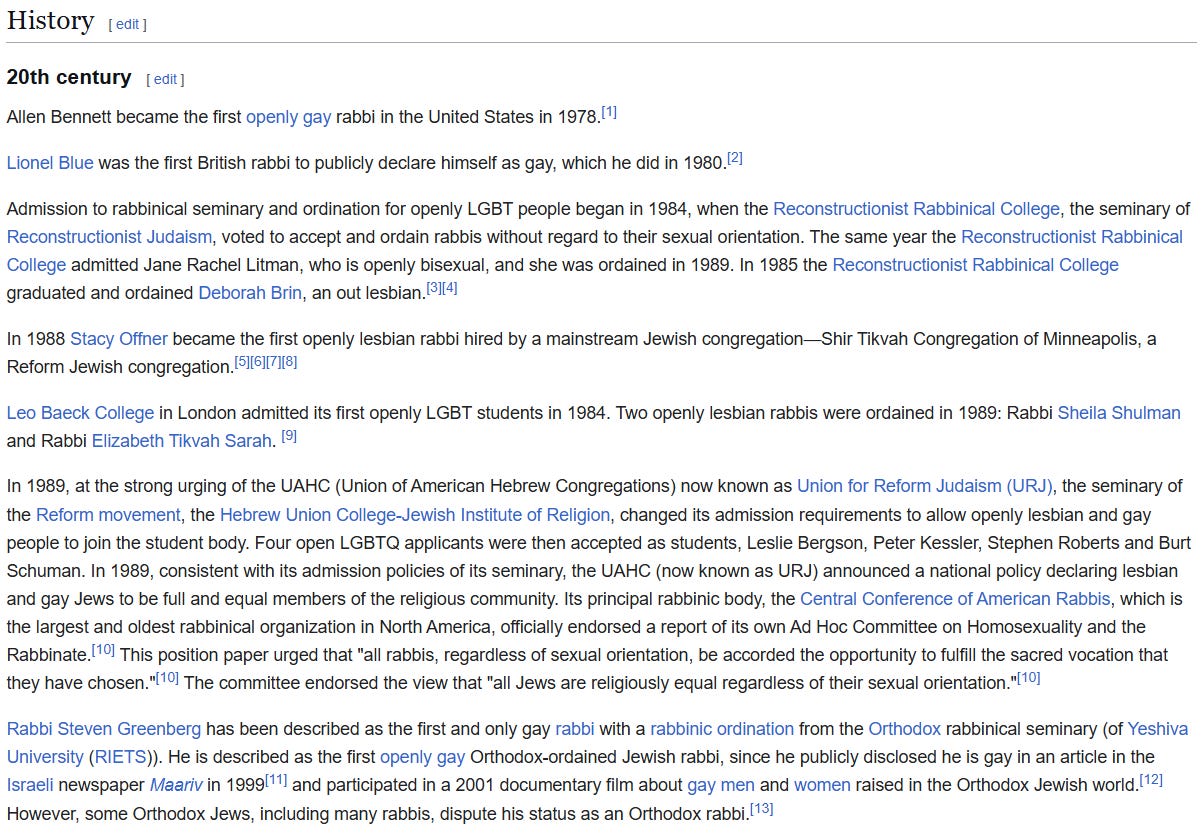Open Reconstructionist Rabbinical College link after 'In 1985 the'
This screenshot has height=837, width=1202.
point(975,265)
